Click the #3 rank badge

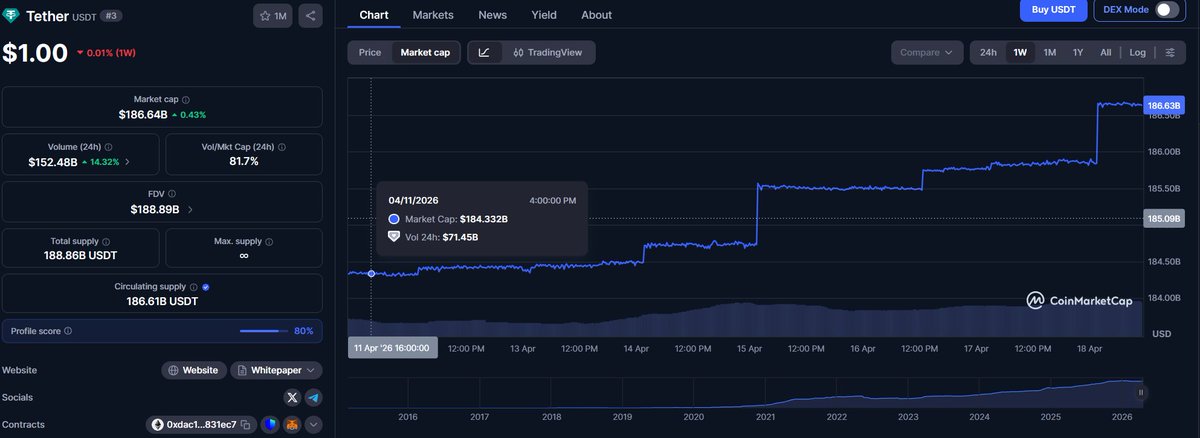(x=112, y=16)
